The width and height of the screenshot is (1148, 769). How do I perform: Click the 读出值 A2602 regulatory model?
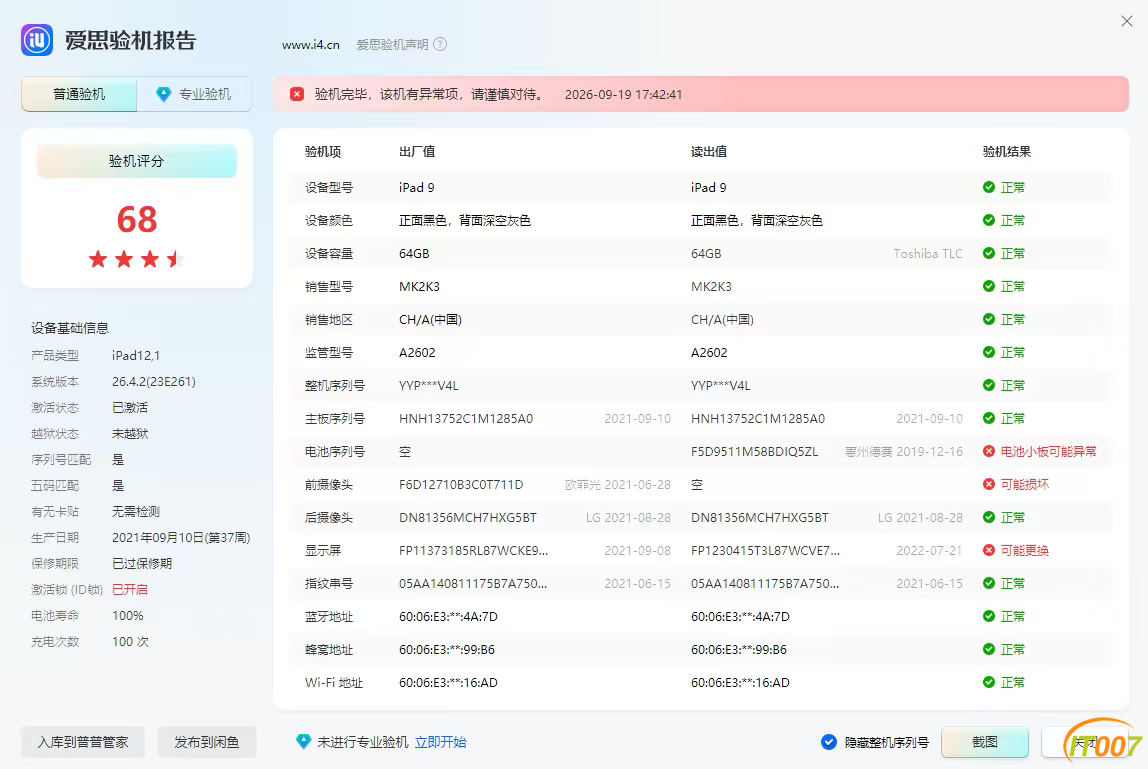click(709, 352)
